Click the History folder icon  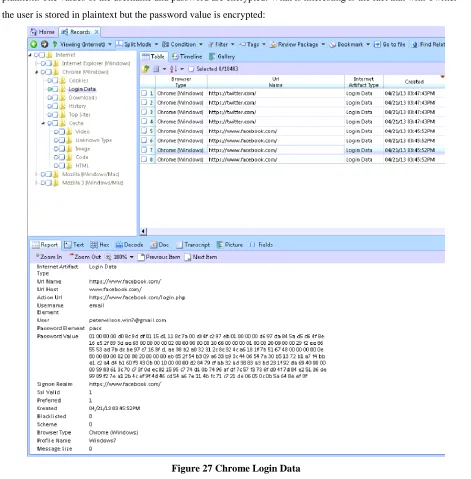63,106
